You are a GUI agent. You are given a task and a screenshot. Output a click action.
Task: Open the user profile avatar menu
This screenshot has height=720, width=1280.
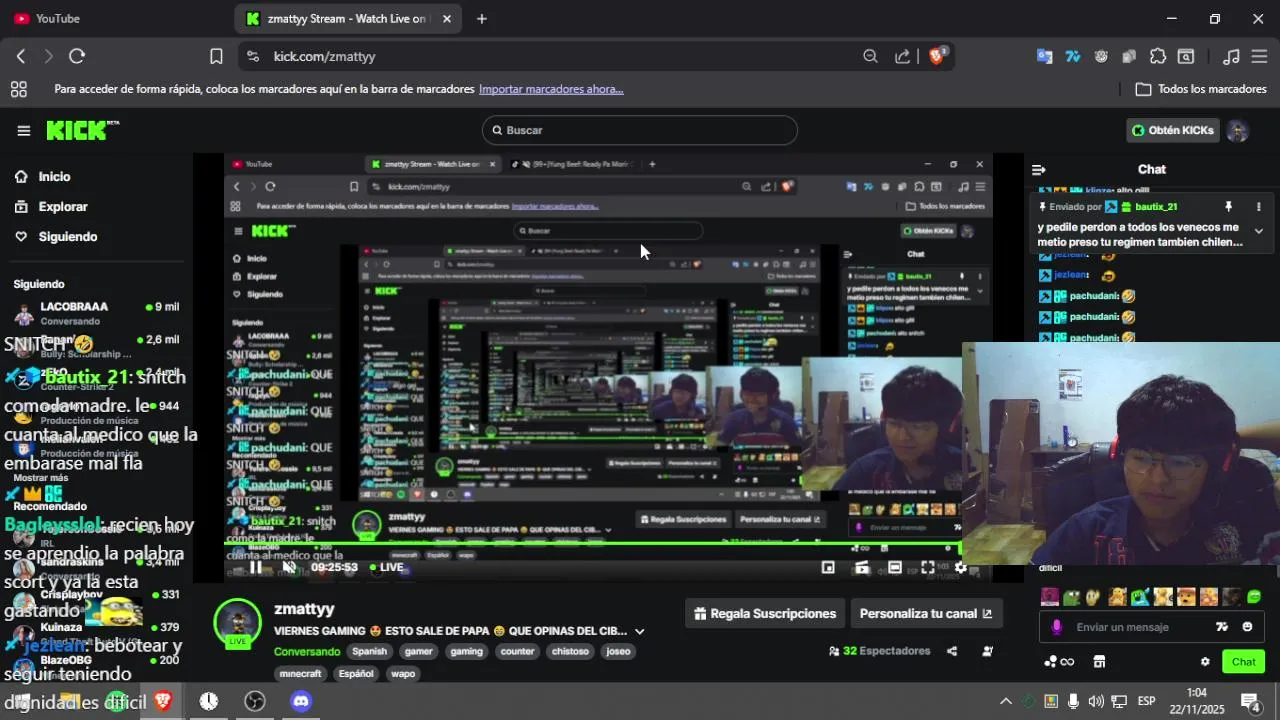(1238, 130)
